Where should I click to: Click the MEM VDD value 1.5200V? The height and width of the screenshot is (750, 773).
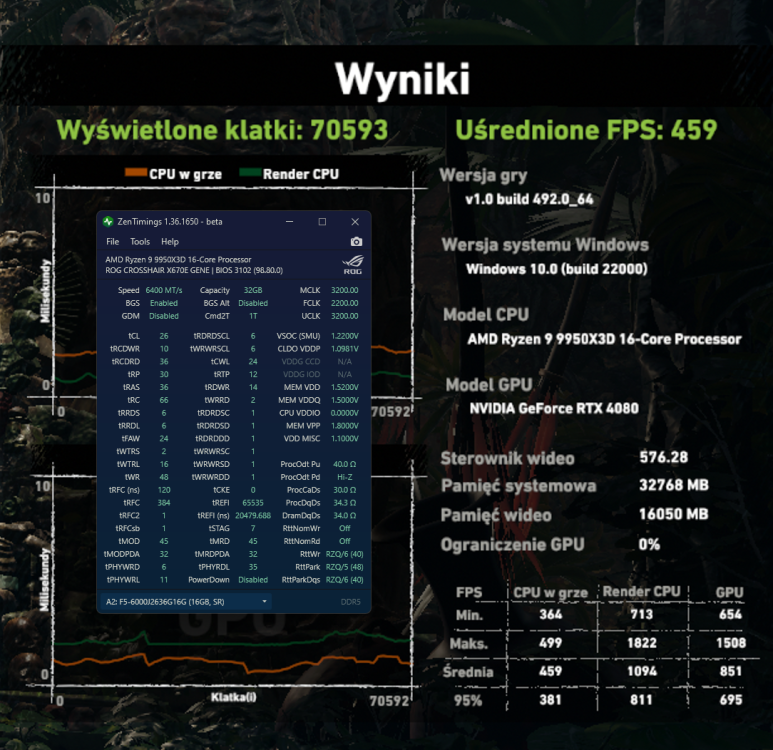345,387
